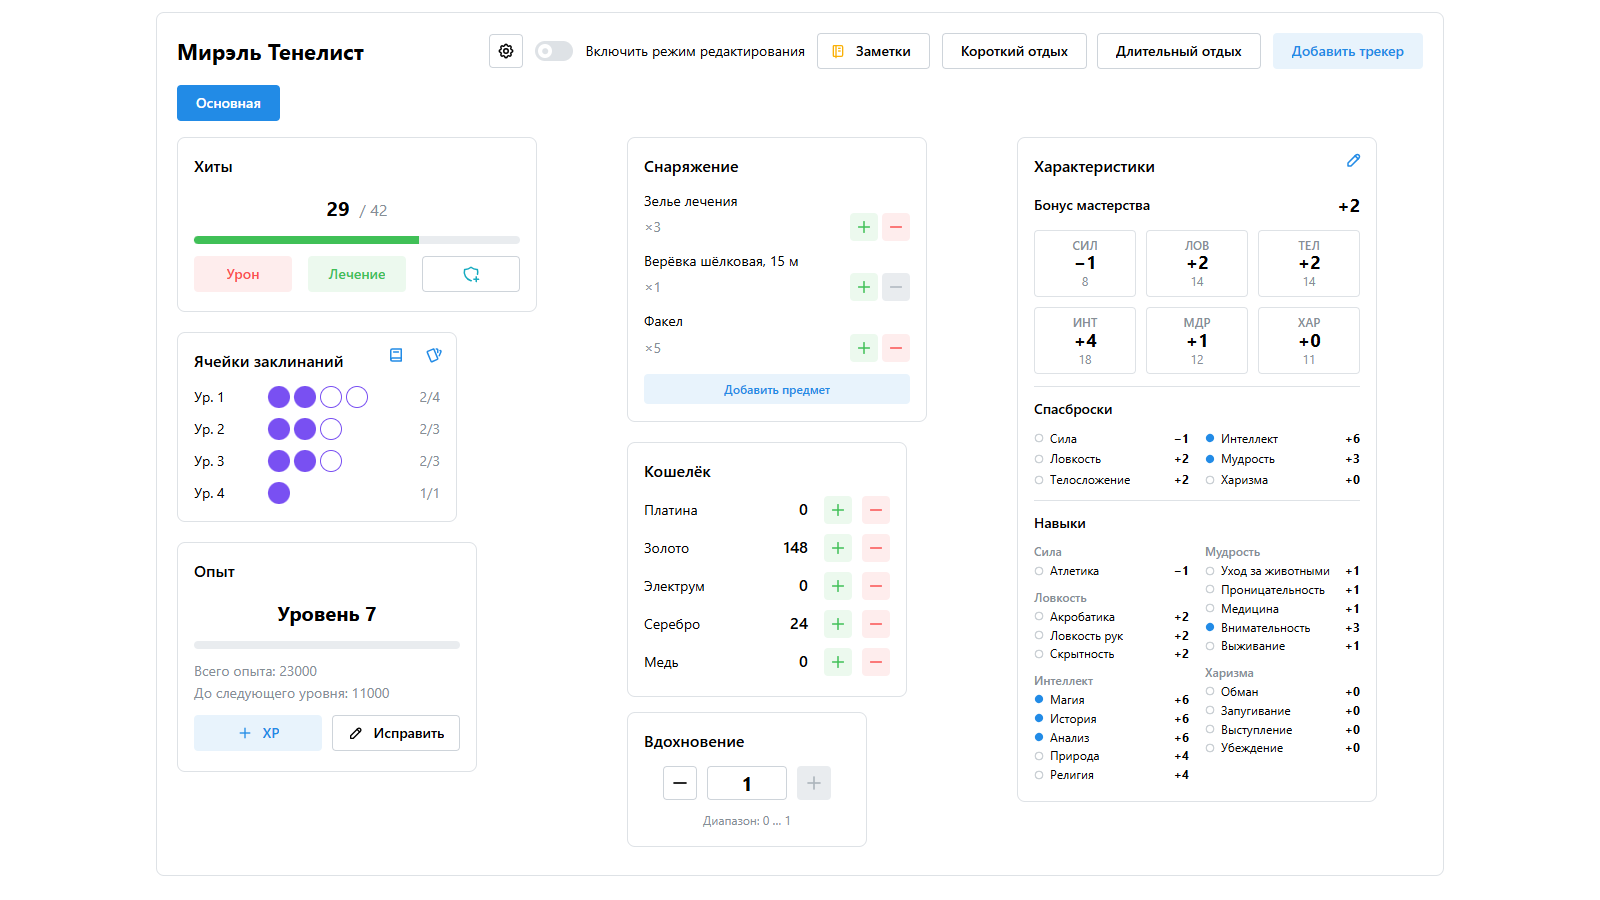Take a Длительный отдых
This screenshot has height=900, width=1600.
coord(1179,51)
